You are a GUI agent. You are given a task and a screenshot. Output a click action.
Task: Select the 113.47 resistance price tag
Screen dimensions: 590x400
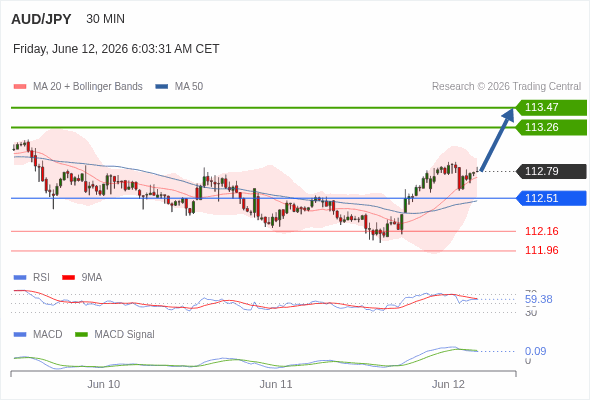[551, 108]
